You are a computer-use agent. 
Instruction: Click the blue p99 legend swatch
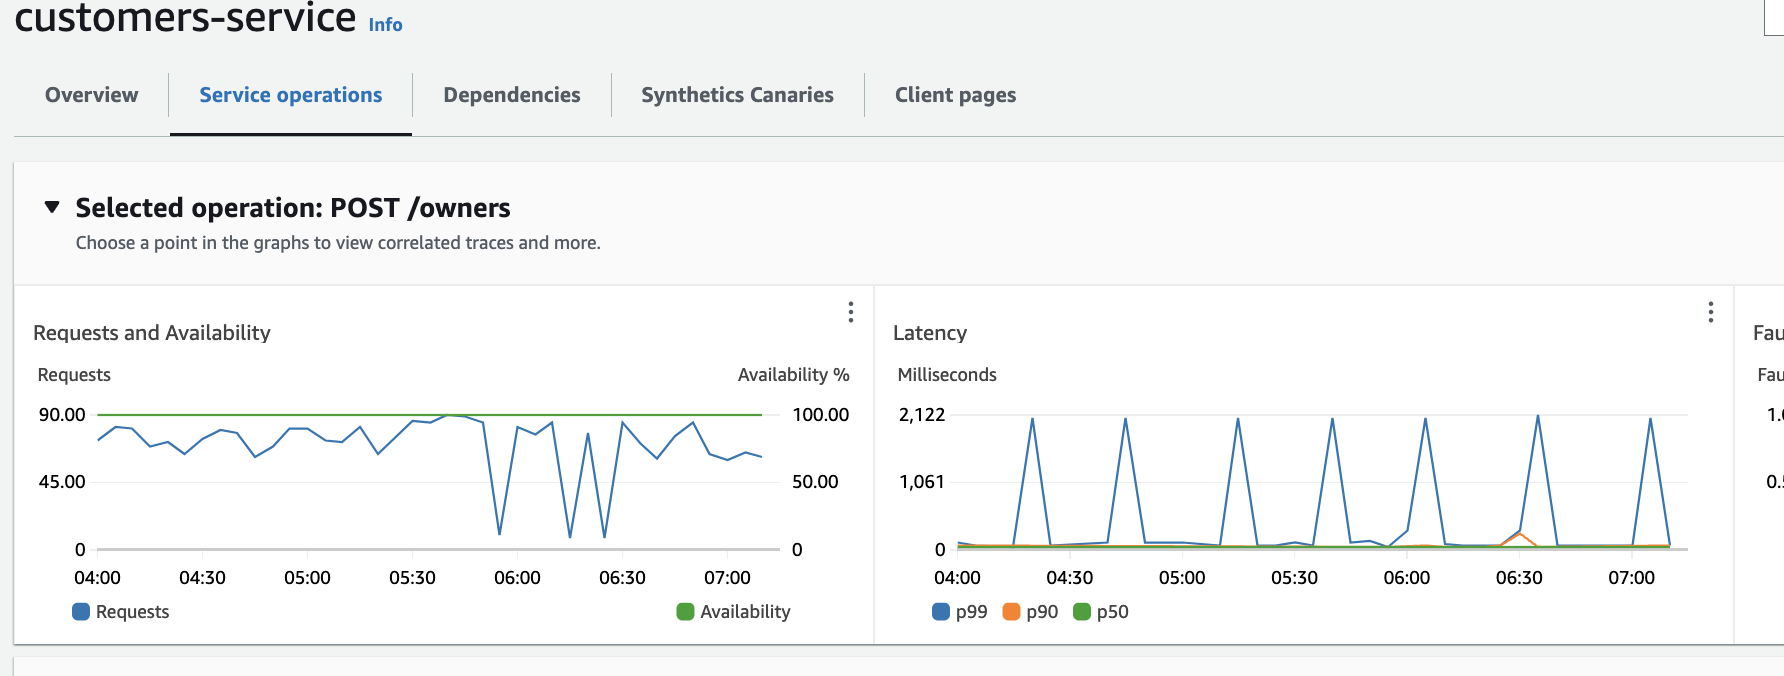point(941,612)
